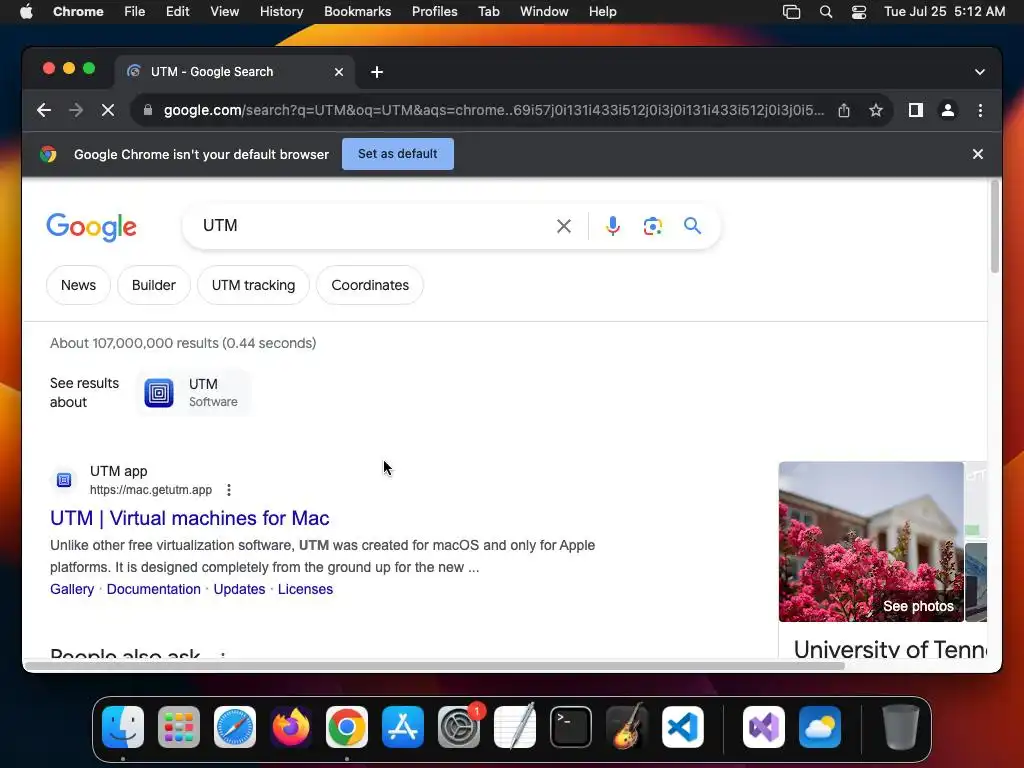Click the Google logo
Screen dimensions: 1024x768
point(91,227)
